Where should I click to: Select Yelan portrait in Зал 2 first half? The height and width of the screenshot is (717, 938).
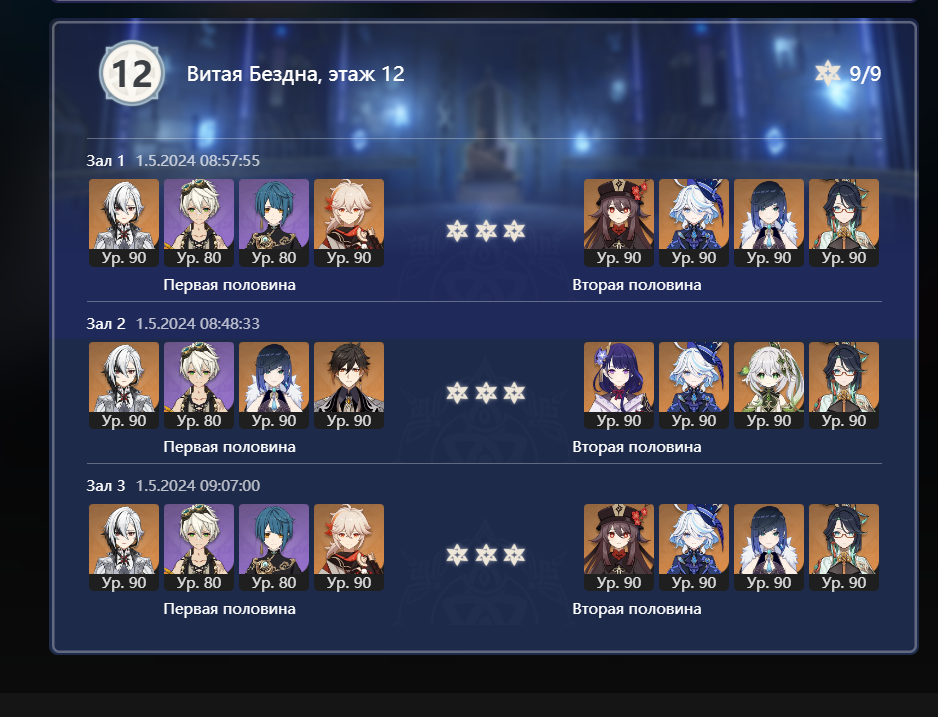pyautogui.click(x=274, y=385)
